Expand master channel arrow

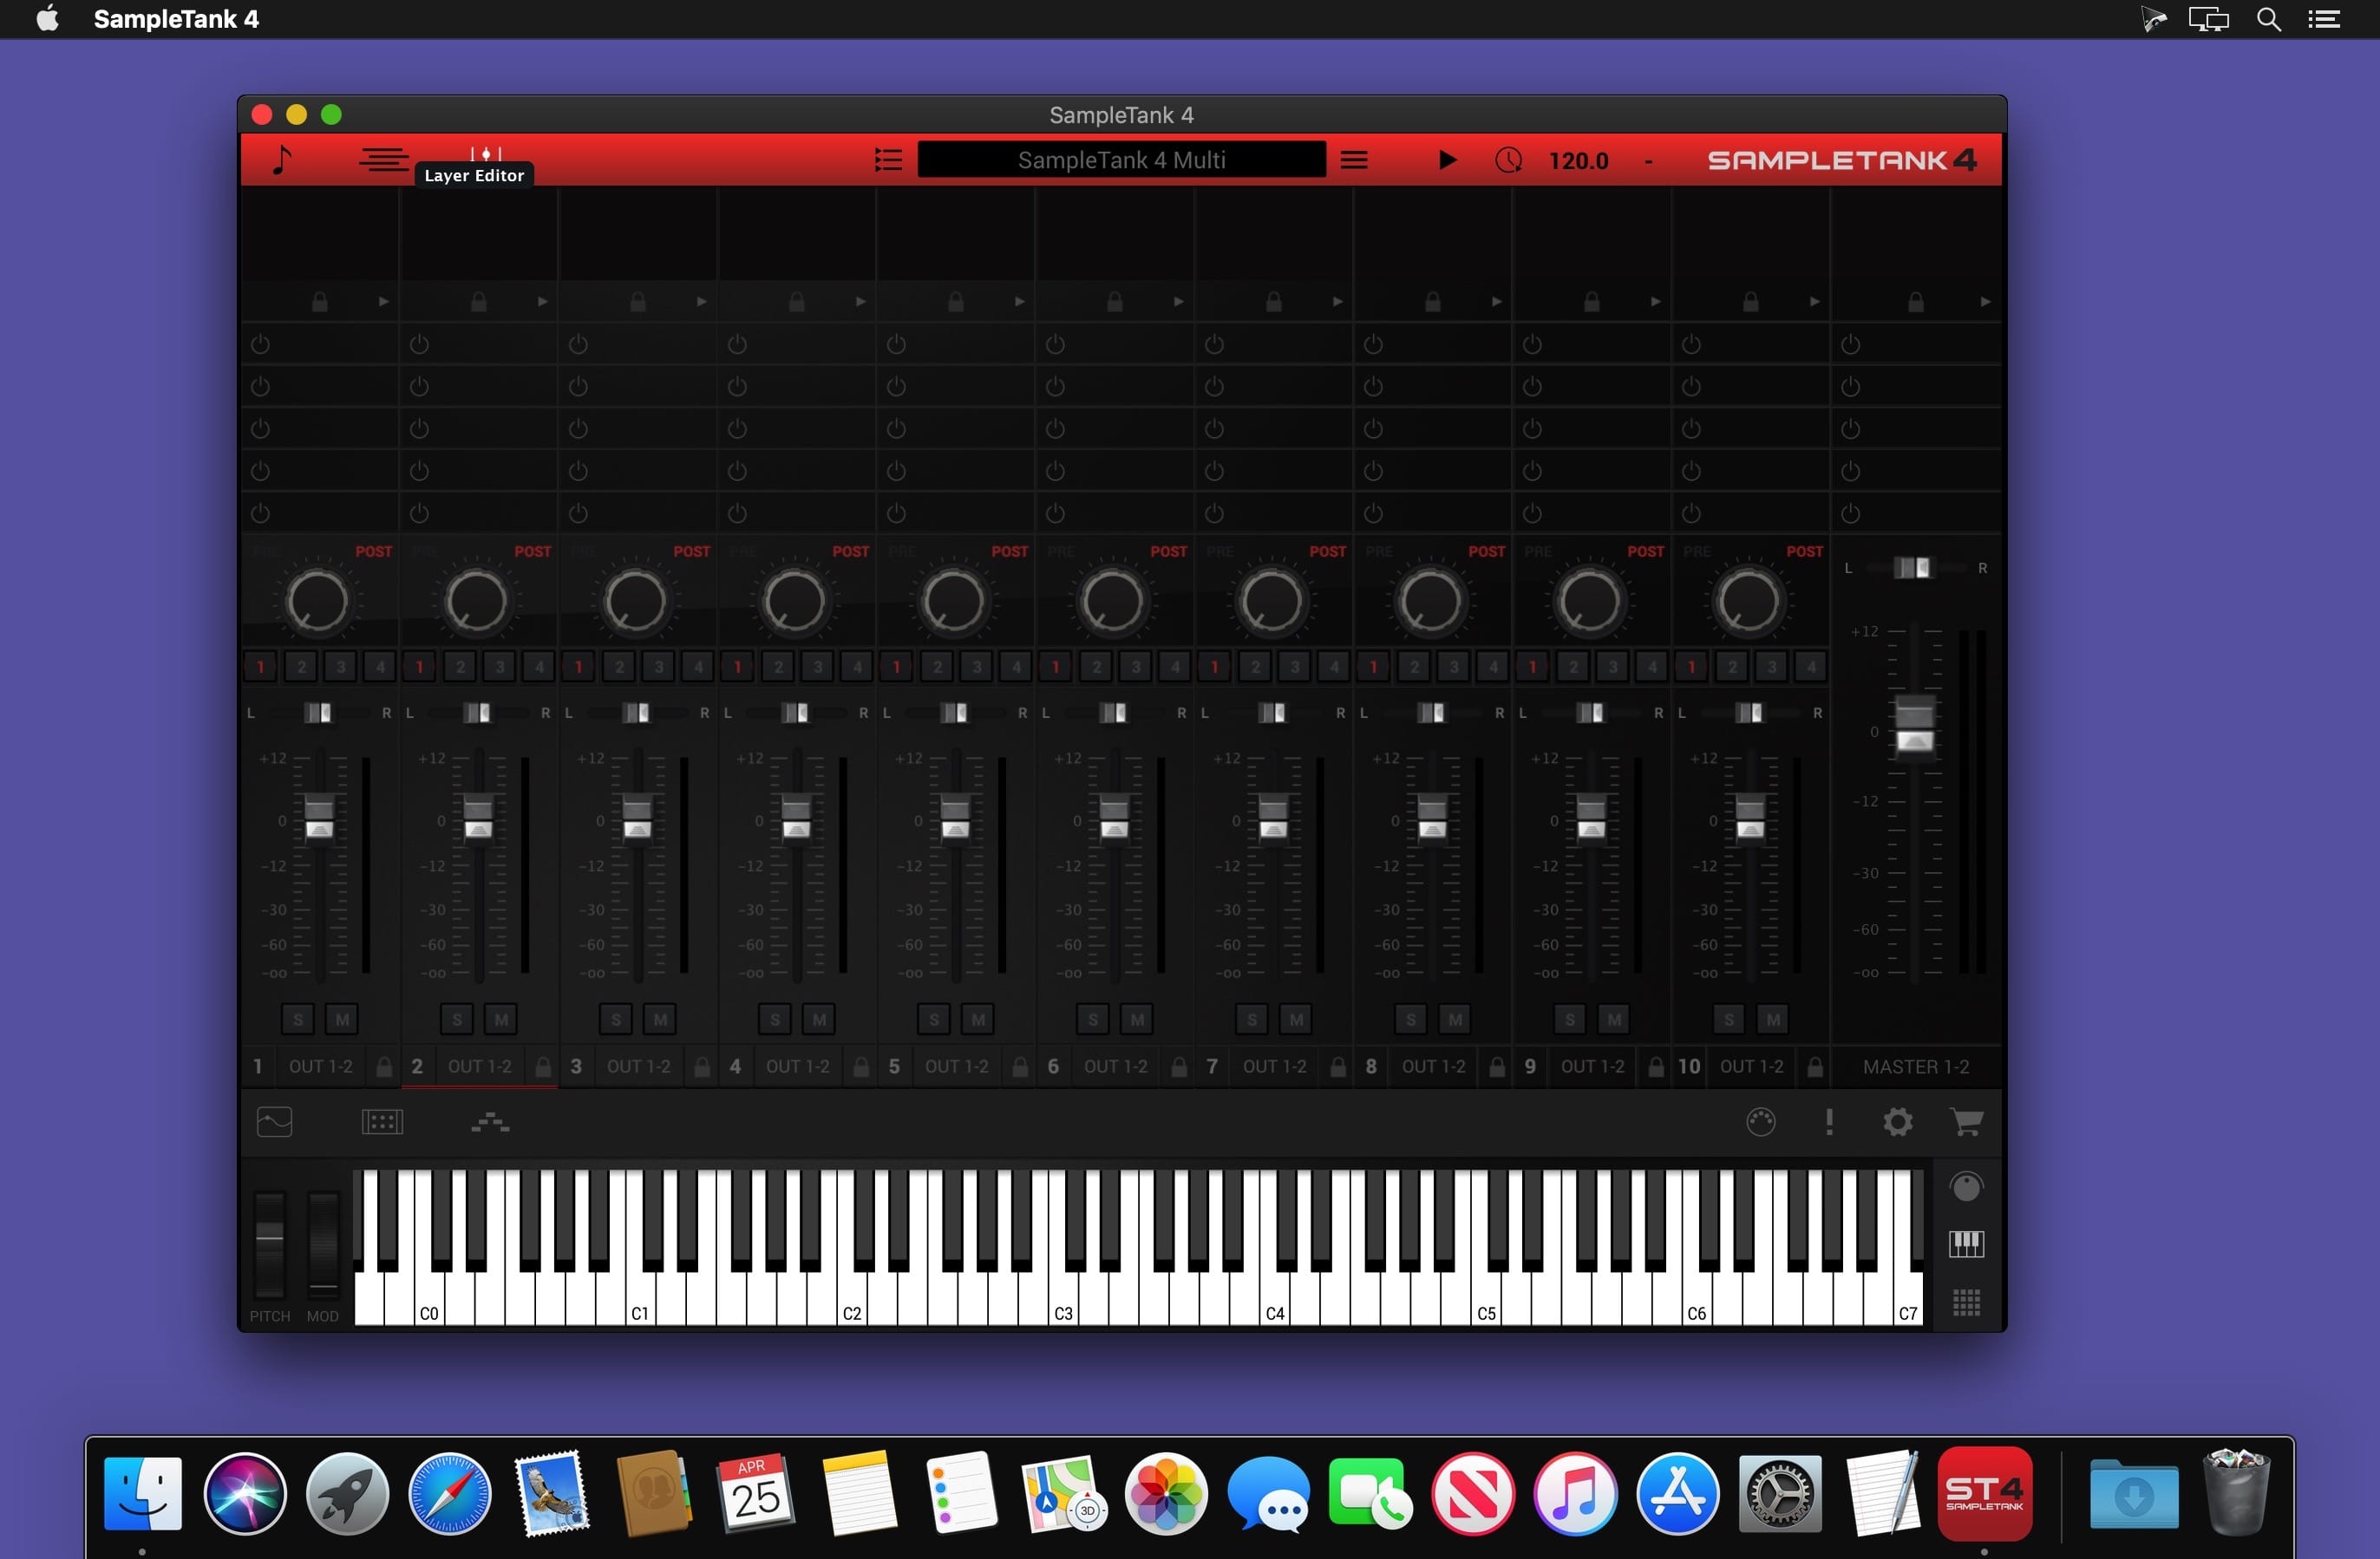click(x=1985, y=301)
